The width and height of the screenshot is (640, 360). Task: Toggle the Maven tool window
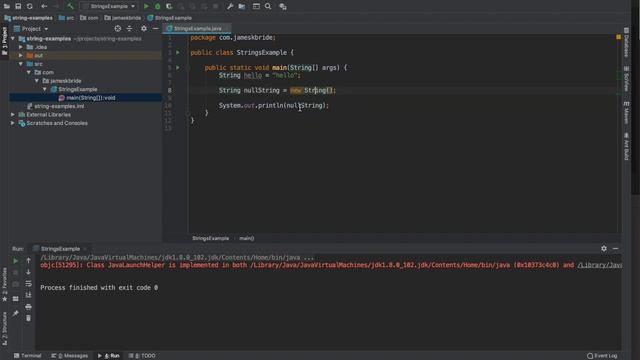pyautogui.click(x=626, y=113)
